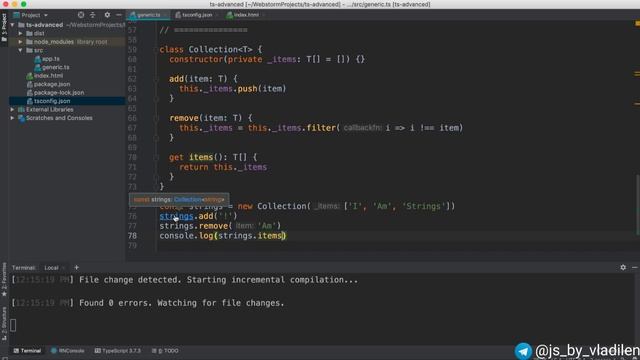
Task: Toggle the Structure side tool window button
Action: click(x=4, y=323)
